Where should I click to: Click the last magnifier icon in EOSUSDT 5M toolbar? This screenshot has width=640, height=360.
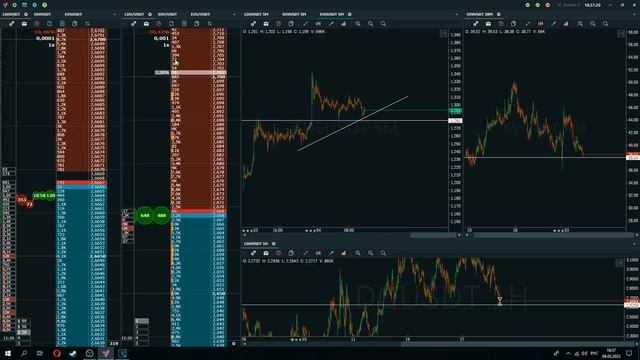click(383, 24)
